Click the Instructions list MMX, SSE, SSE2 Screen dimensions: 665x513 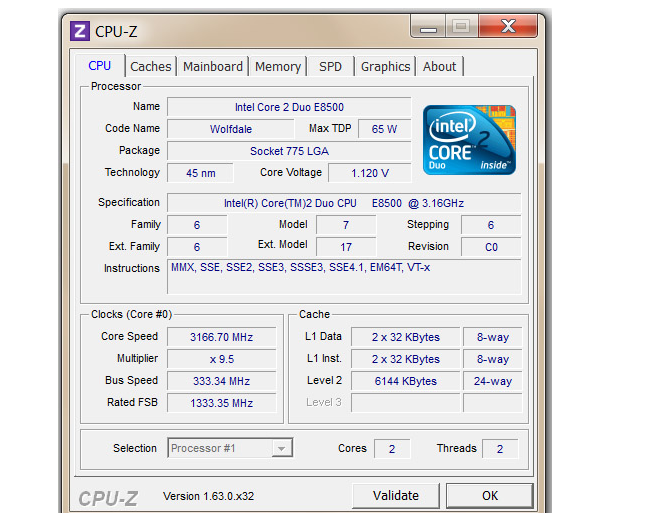pyautogui.click(x=344, y=277)
